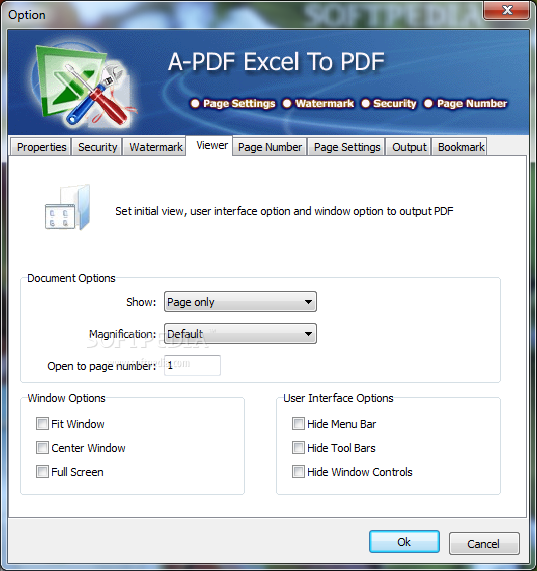537x571 pixels.
Task: Click the User Interface Options group label
Action: (338, 398)
